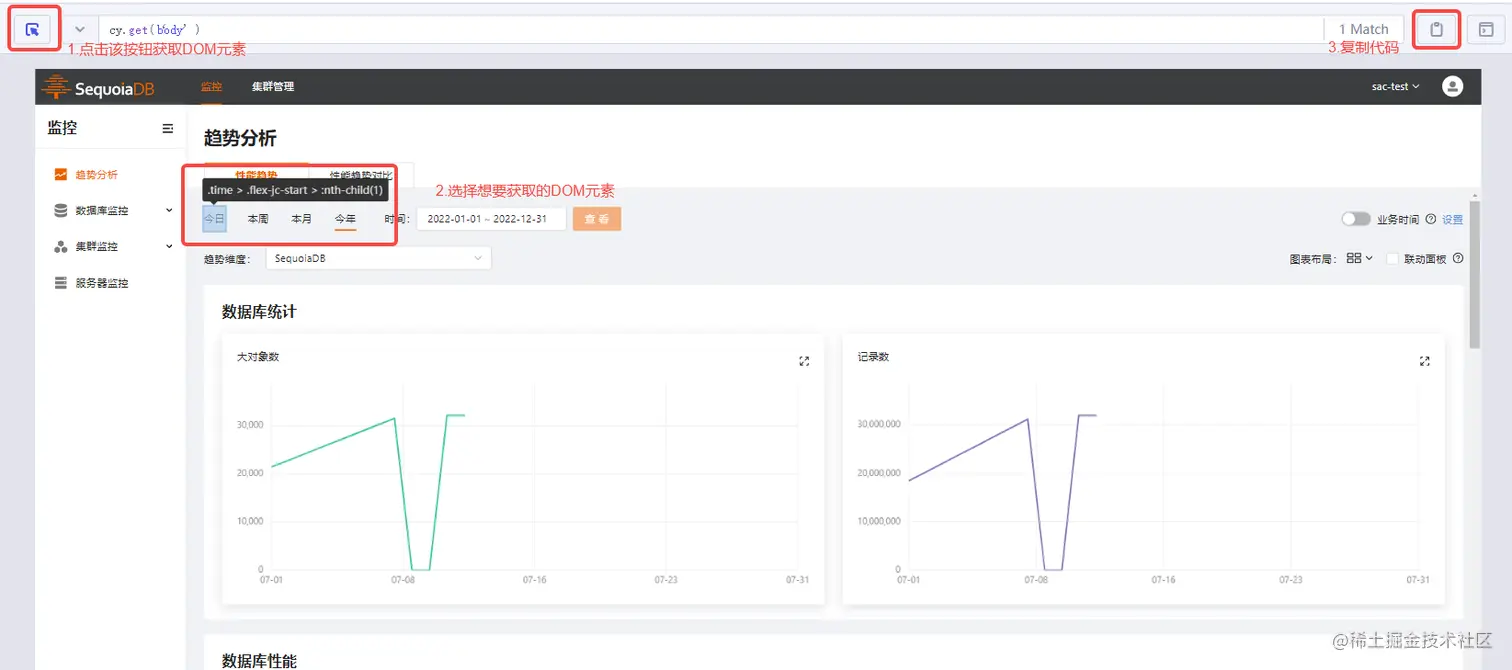1512x670 pixels.
Task: Switch to the 性能趋势对比 tab
Action: [x=361, y=175]
